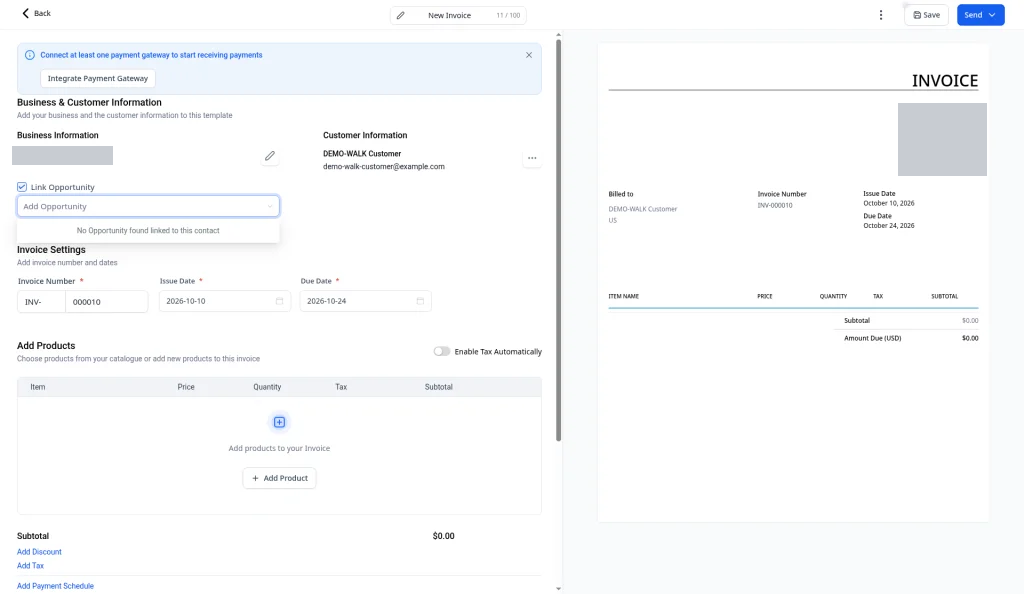Click the Price column header in products table
This screenshot has width=1024, height=594.
click(186, 387)
